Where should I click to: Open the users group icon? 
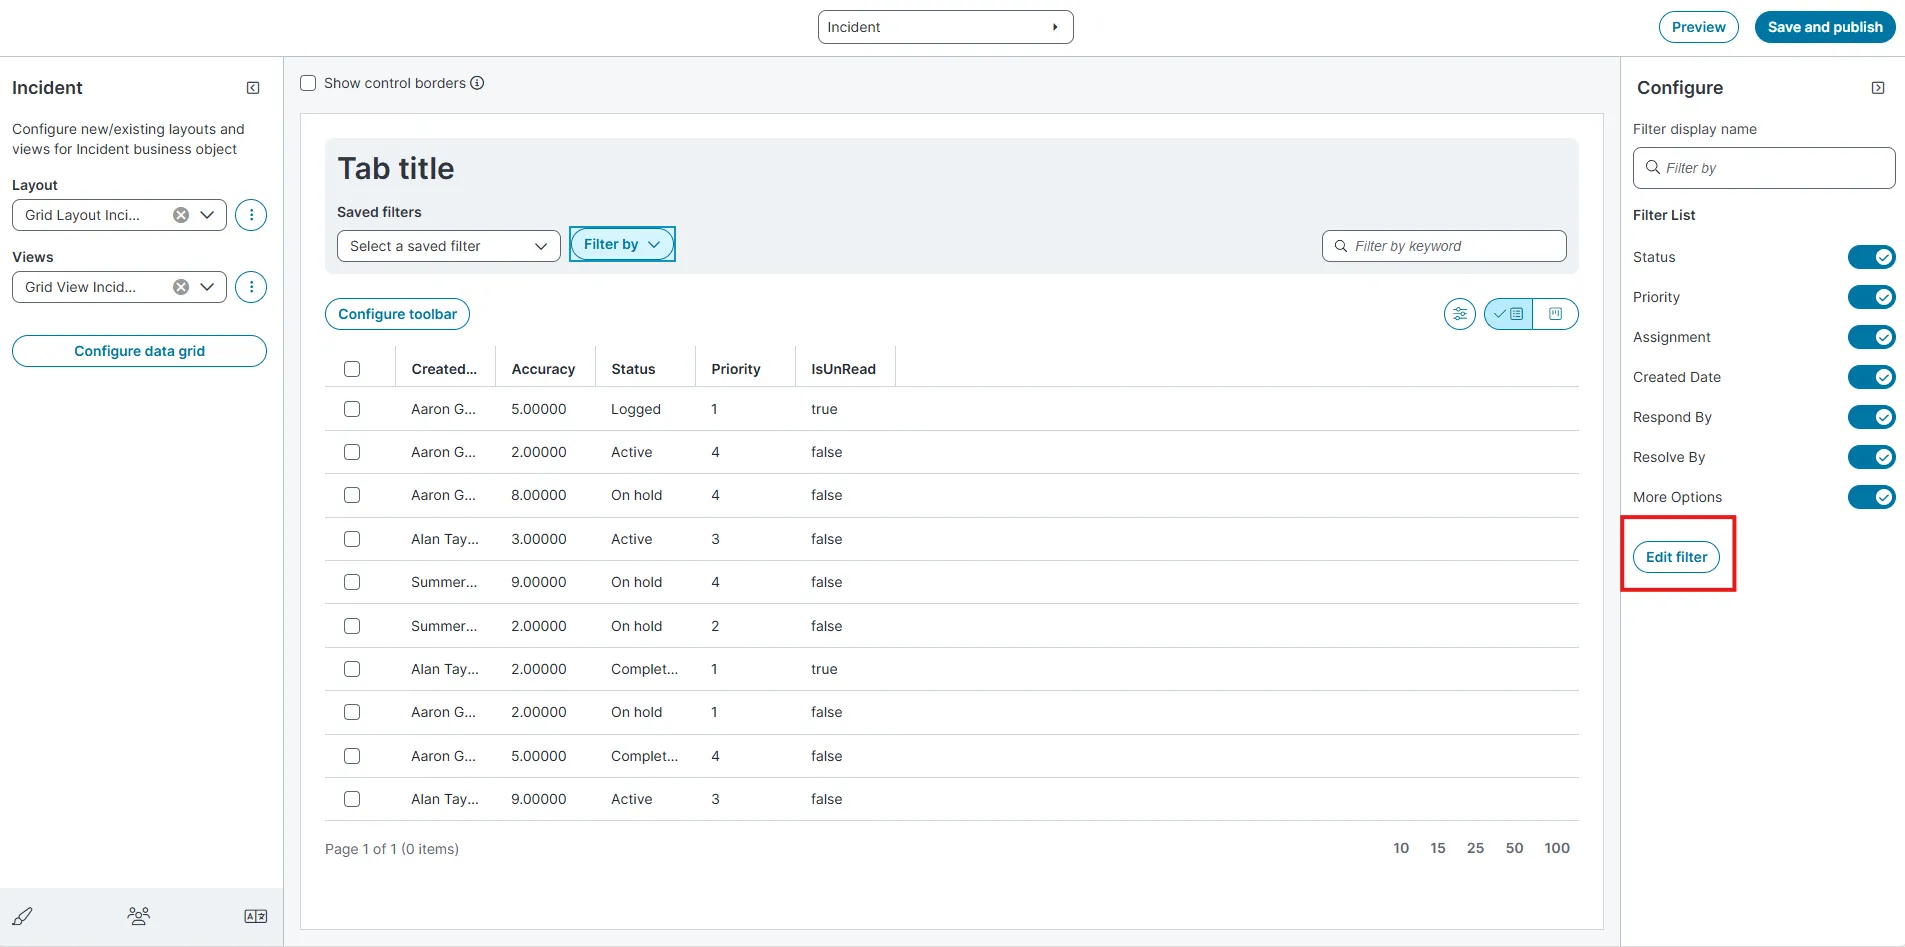pyautogui.click(x=139, y=916)
